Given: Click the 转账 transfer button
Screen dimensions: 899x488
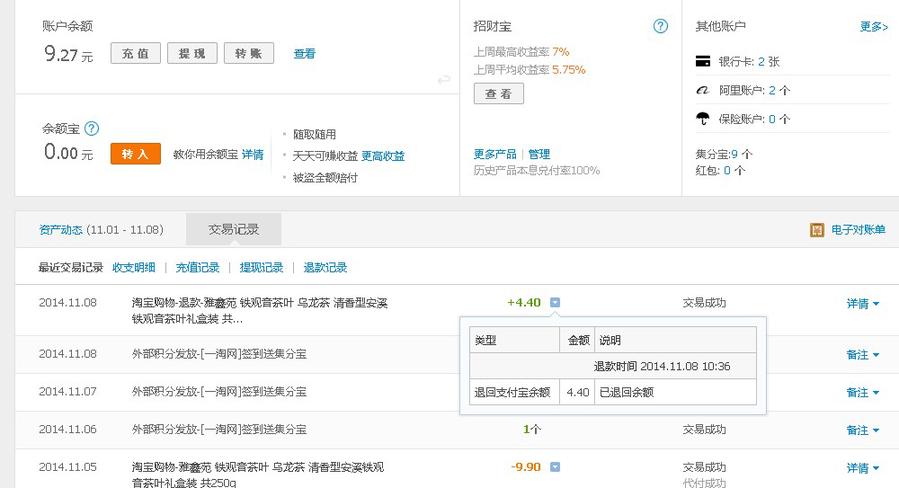Looking at the screenshot, I should (249, 53).
